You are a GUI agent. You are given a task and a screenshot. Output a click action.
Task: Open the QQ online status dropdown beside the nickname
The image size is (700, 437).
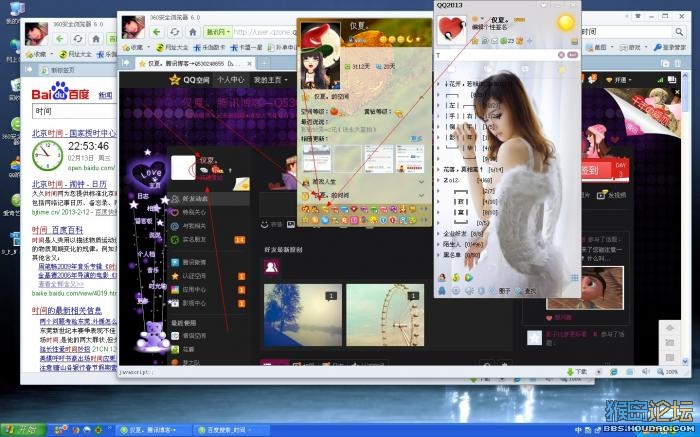[x=483, y=19]
